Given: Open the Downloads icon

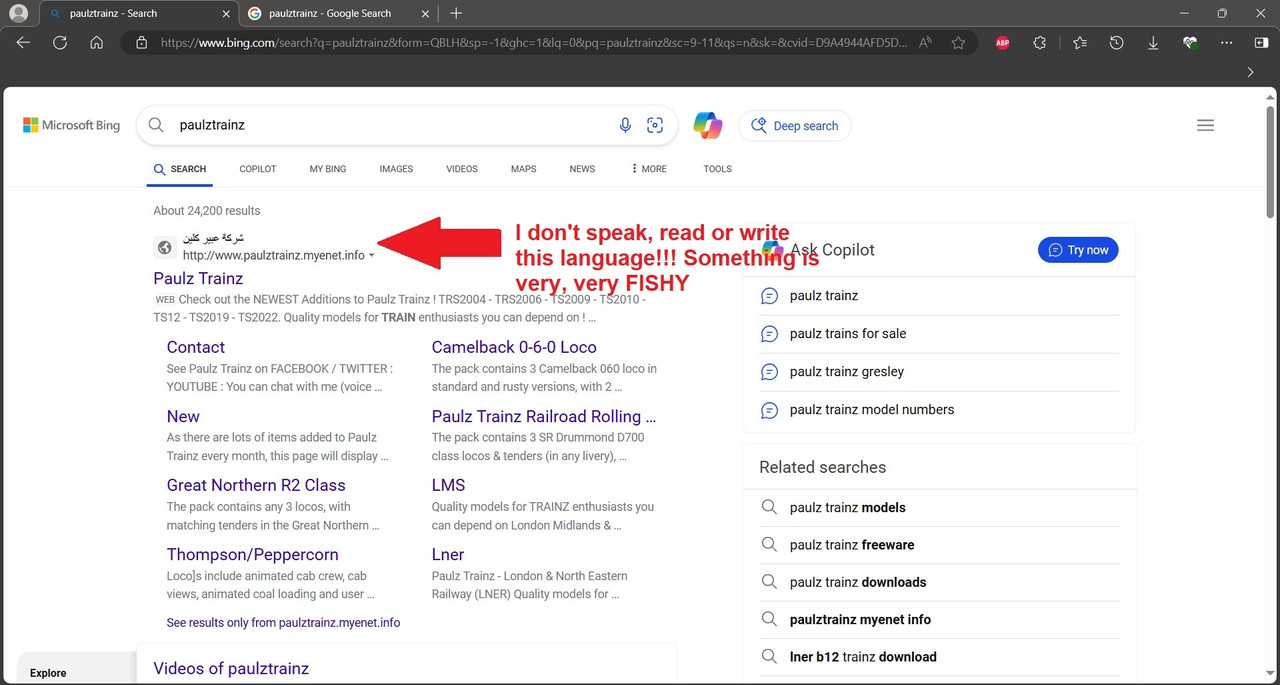Looking at the screenshot, I should (1153, 43).
